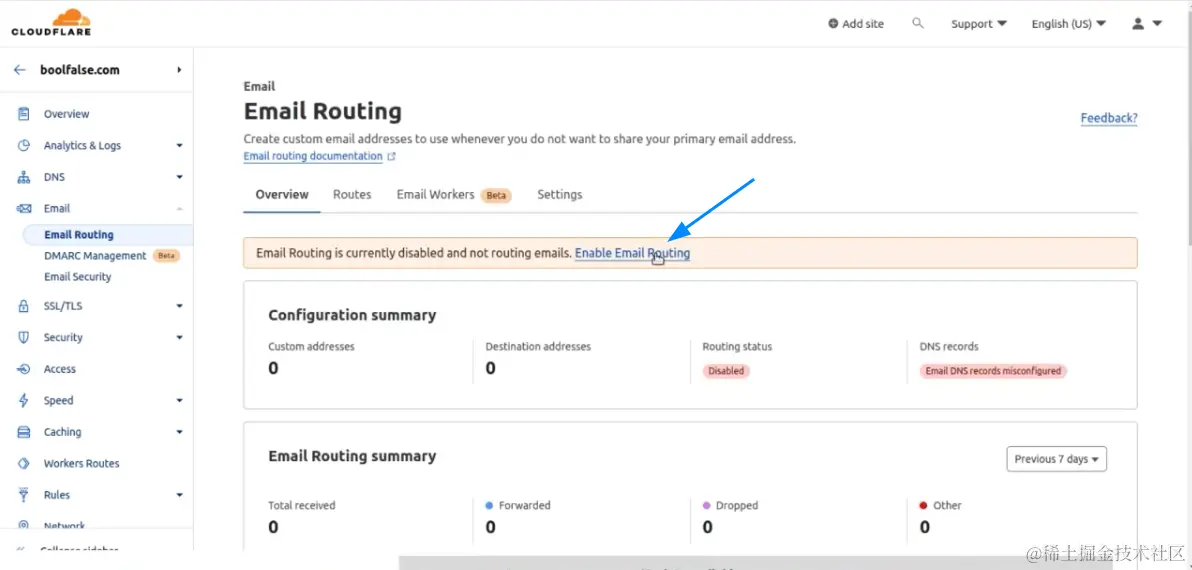Open Email Security in sidebar

click(78, 277)
